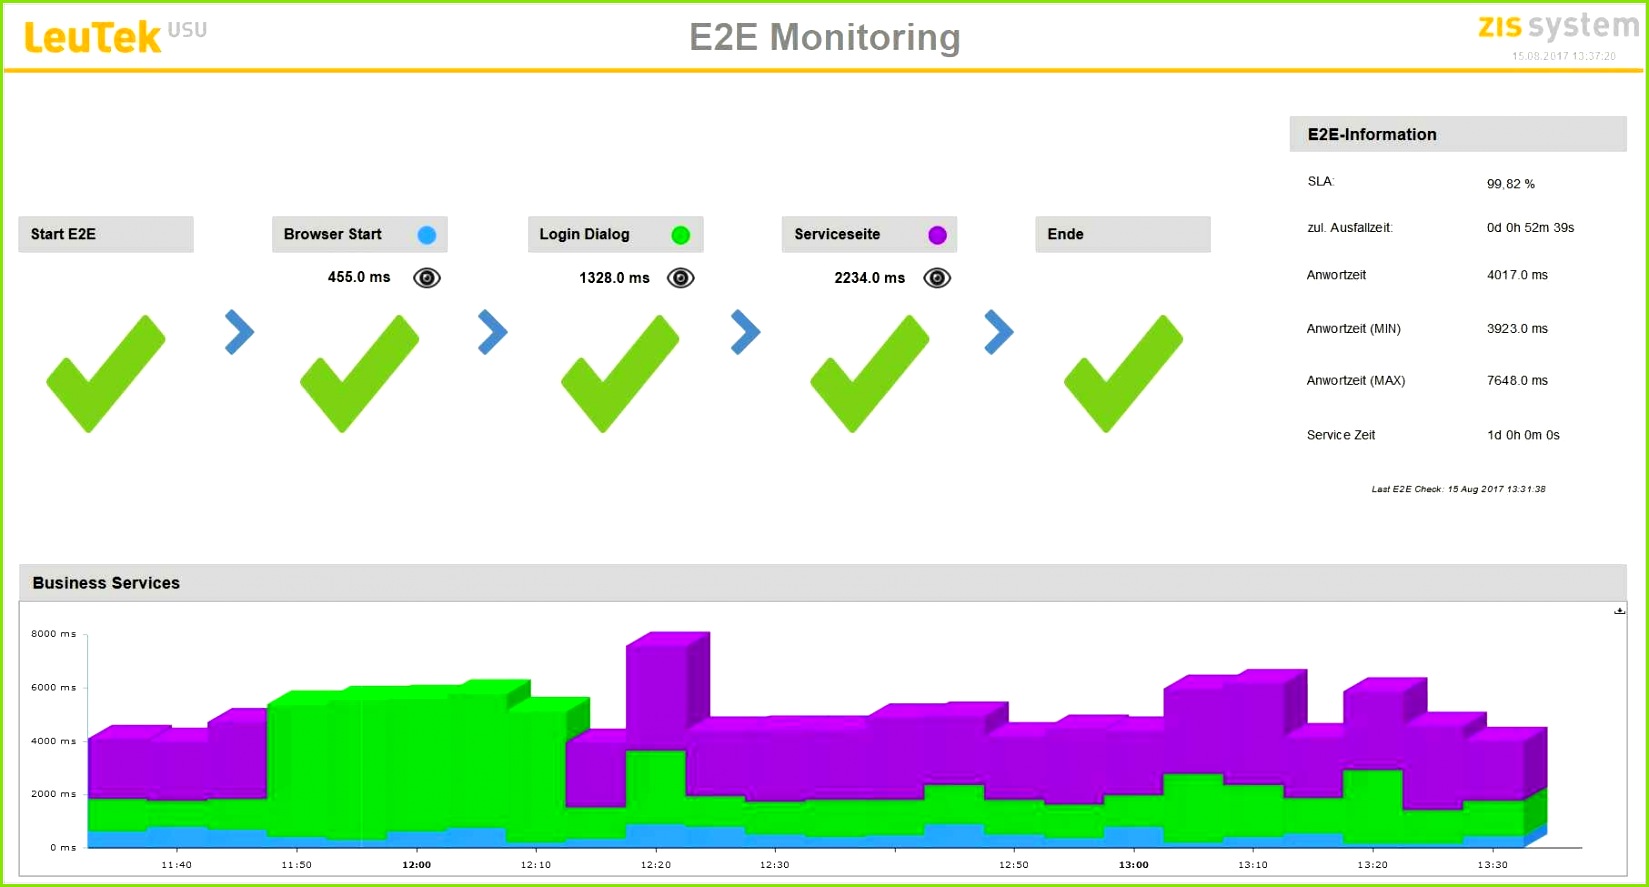Click the 2234.0 ms Serviceseite value
The width and height of the screenshot is (1649, 887).
point(870,278)
